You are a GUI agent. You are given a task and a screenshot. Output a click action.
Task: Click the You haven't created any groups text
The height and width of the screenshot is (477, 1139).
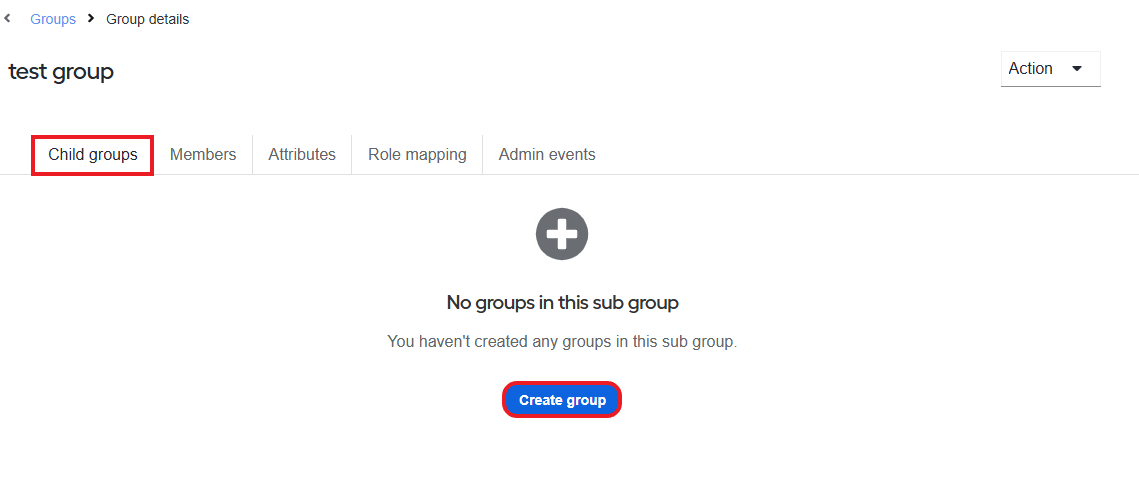pos(562,341)
